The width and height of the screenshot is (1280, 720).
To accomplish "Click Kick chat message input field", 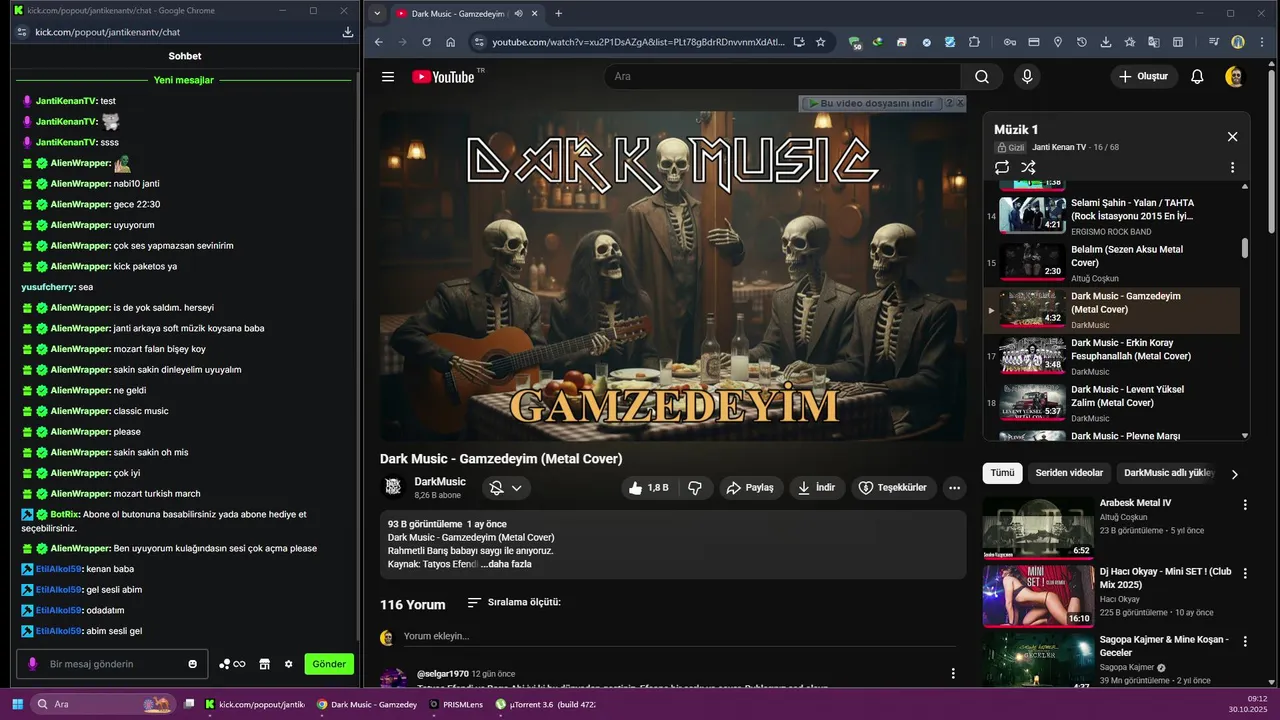I will (112, 664).
